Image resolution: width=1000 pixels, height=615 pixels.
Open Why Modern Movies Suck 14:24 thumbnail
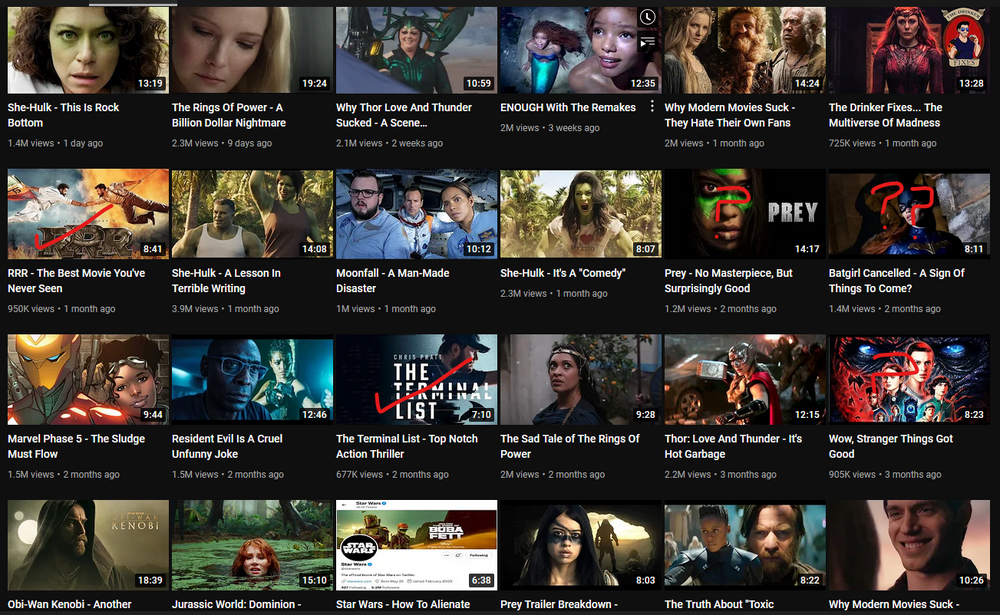pyautogui.click(x=745, y=50)
